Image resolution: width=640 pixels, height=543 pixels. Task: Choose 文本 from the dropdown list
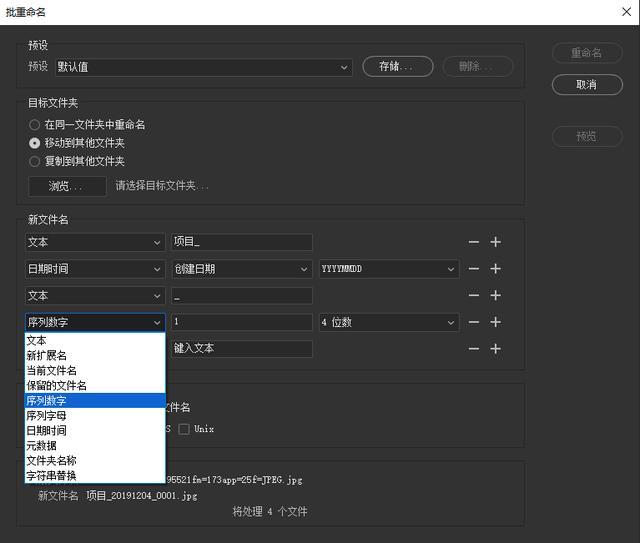tap(95, 340)
